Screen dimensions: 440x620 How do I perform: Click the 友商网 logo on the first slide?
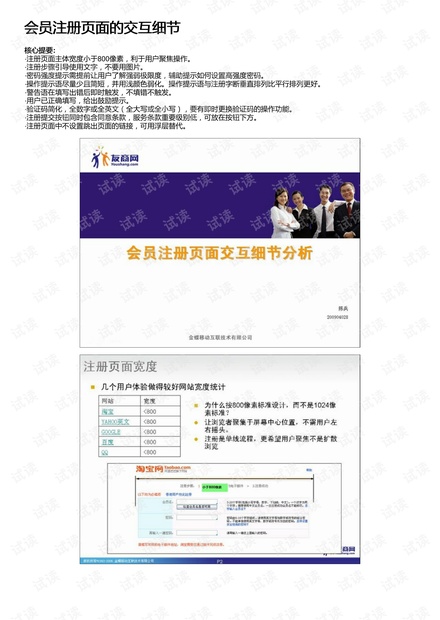pyautogui.click(x=115, y=158)
